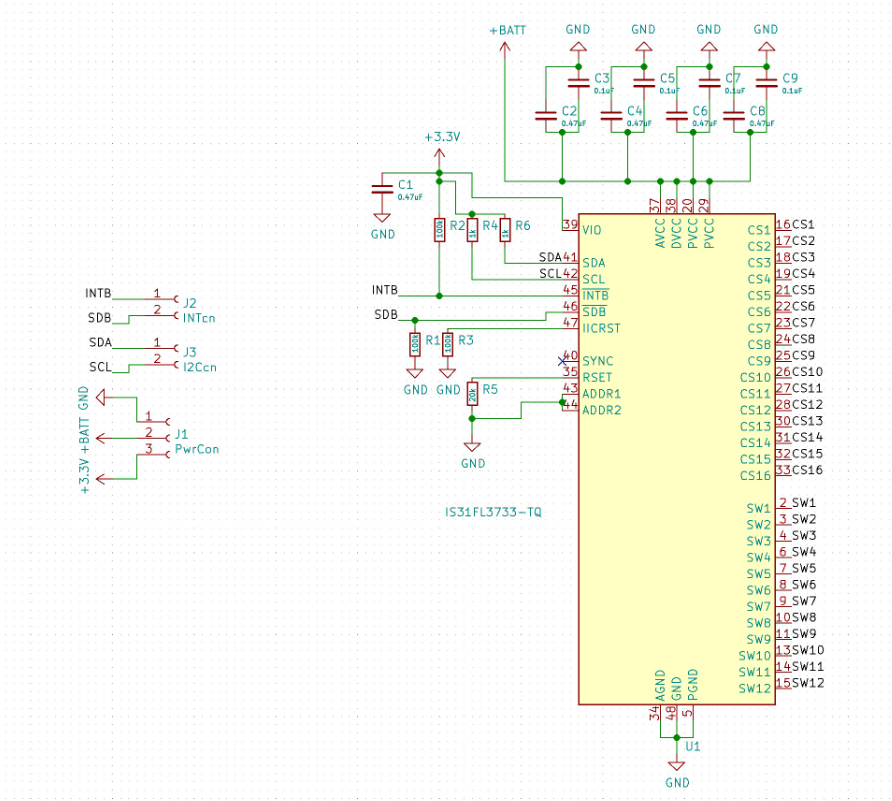Click resistor R6 symbol
This screenshot has height=801, width=892.
point(505,230)
